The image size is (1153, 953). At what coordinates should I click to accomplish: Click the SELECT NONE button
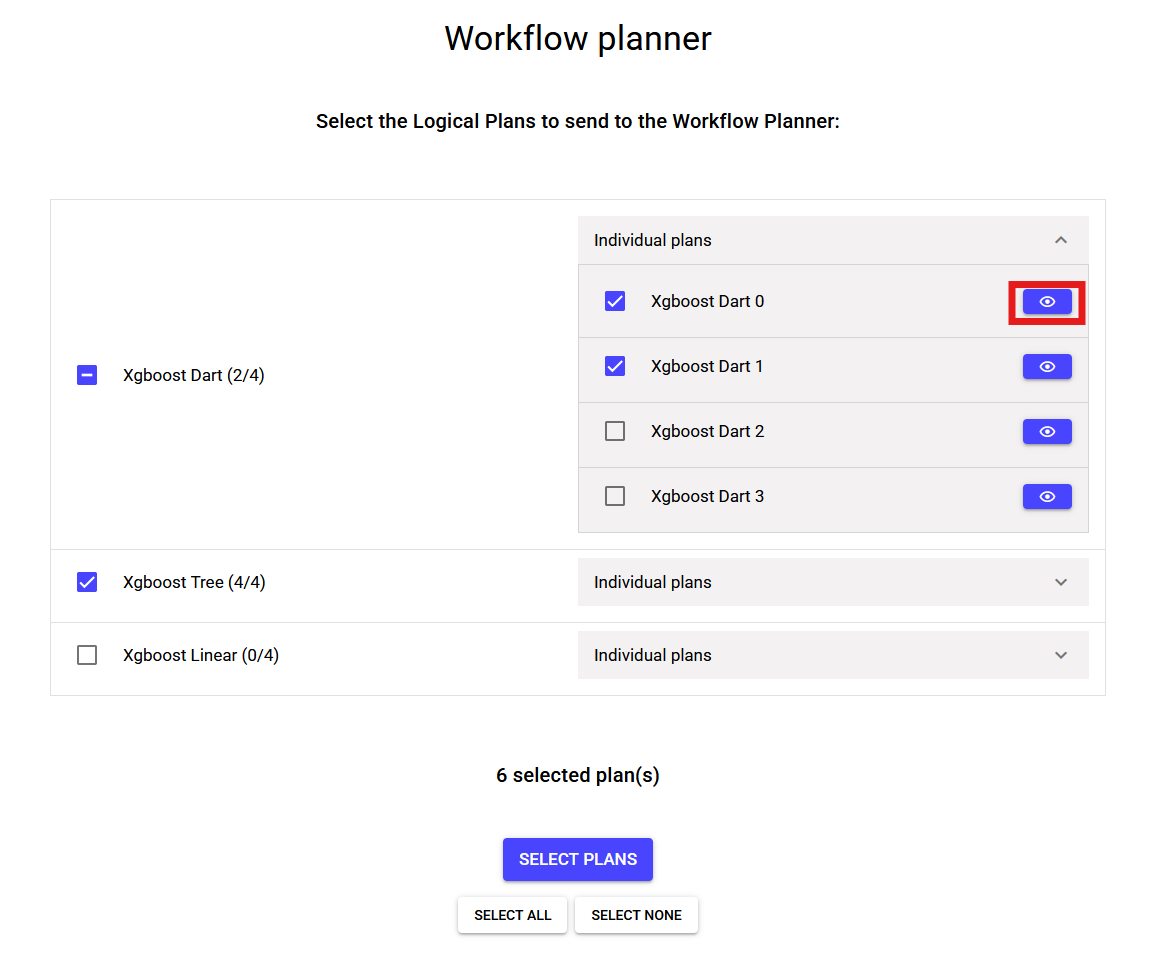[x=636, y=914]
